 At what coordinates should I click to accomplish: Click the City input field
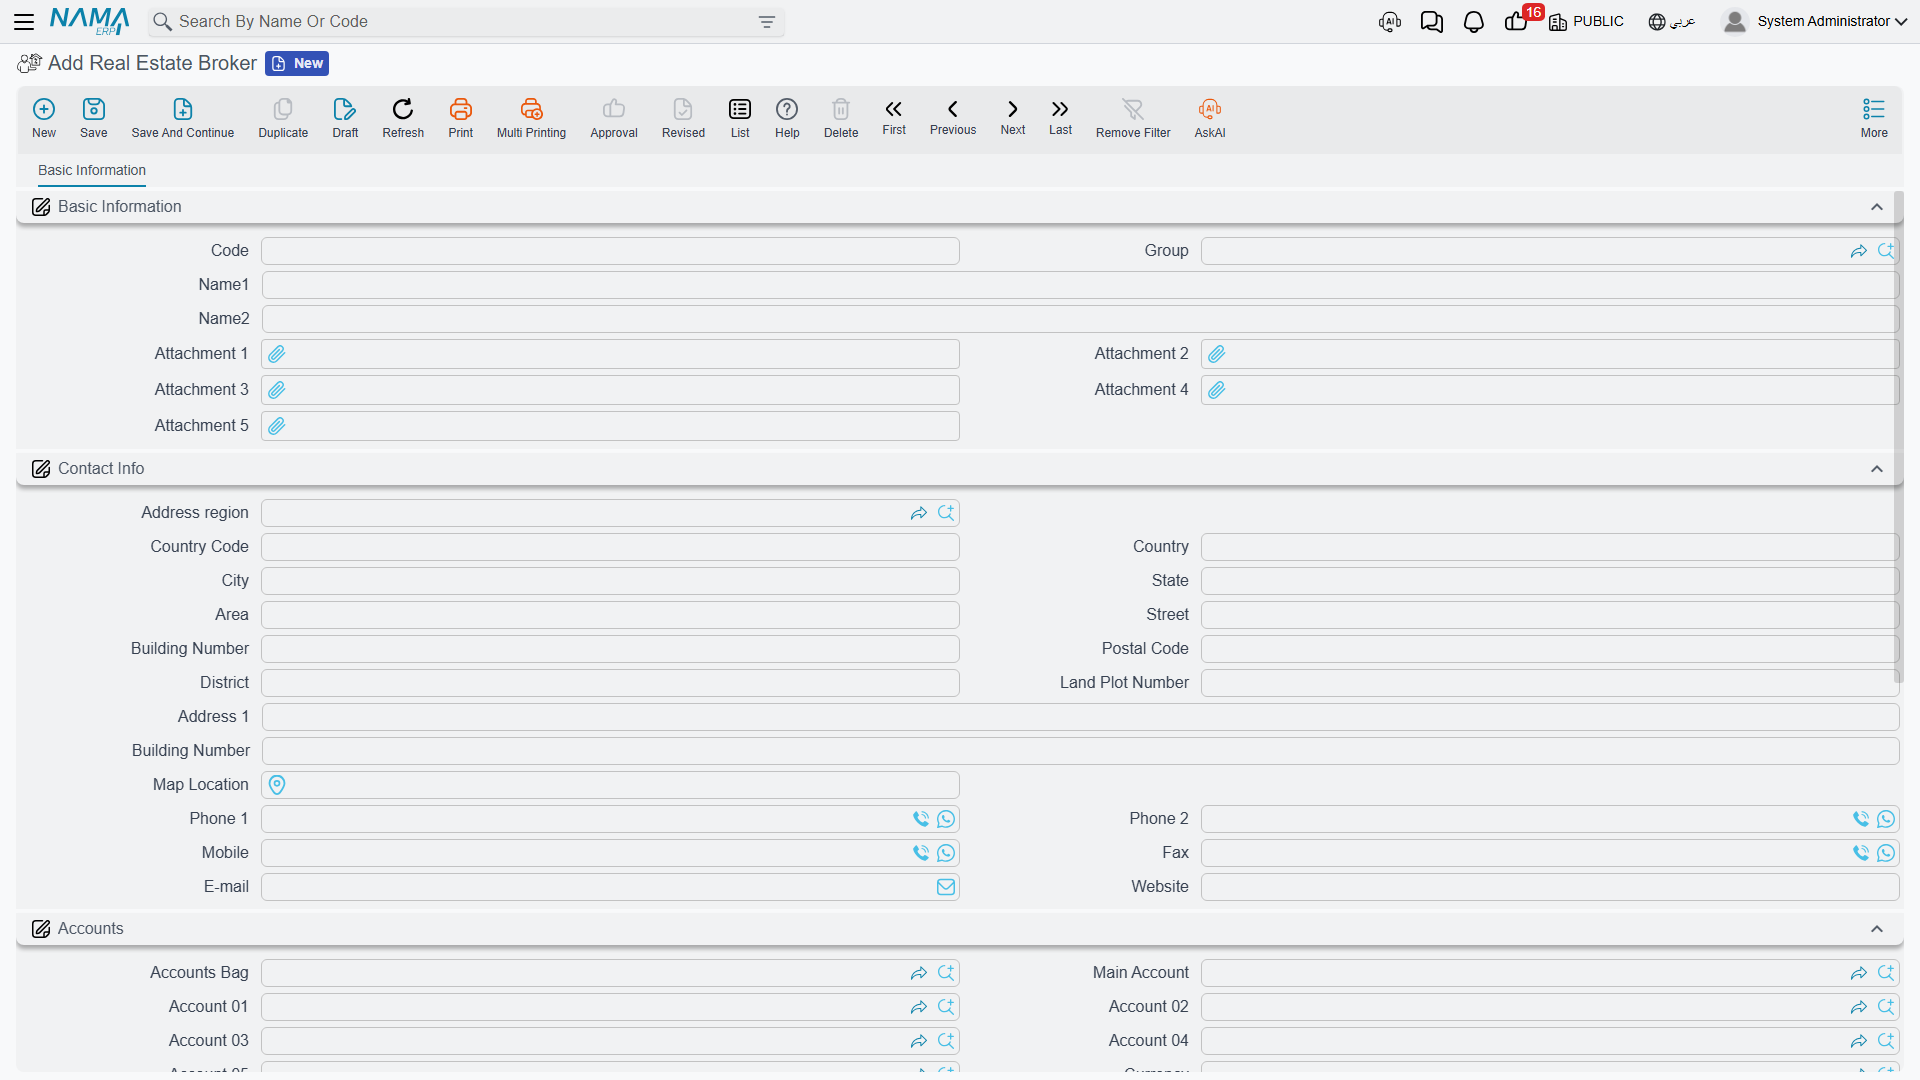pos(610,581)
